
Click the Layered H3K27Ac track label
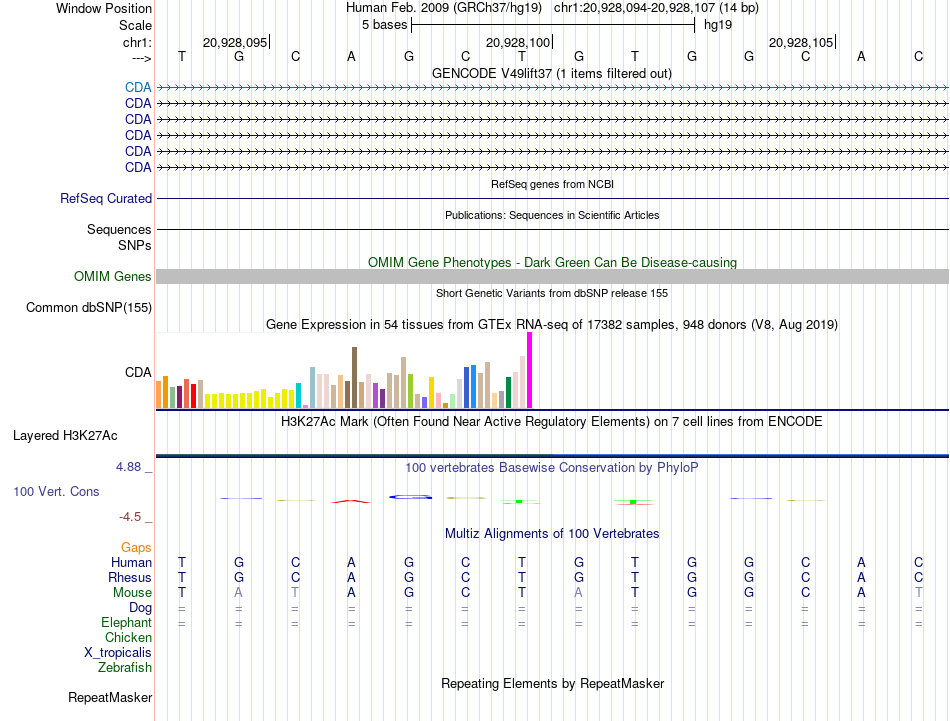coord(65,436)
